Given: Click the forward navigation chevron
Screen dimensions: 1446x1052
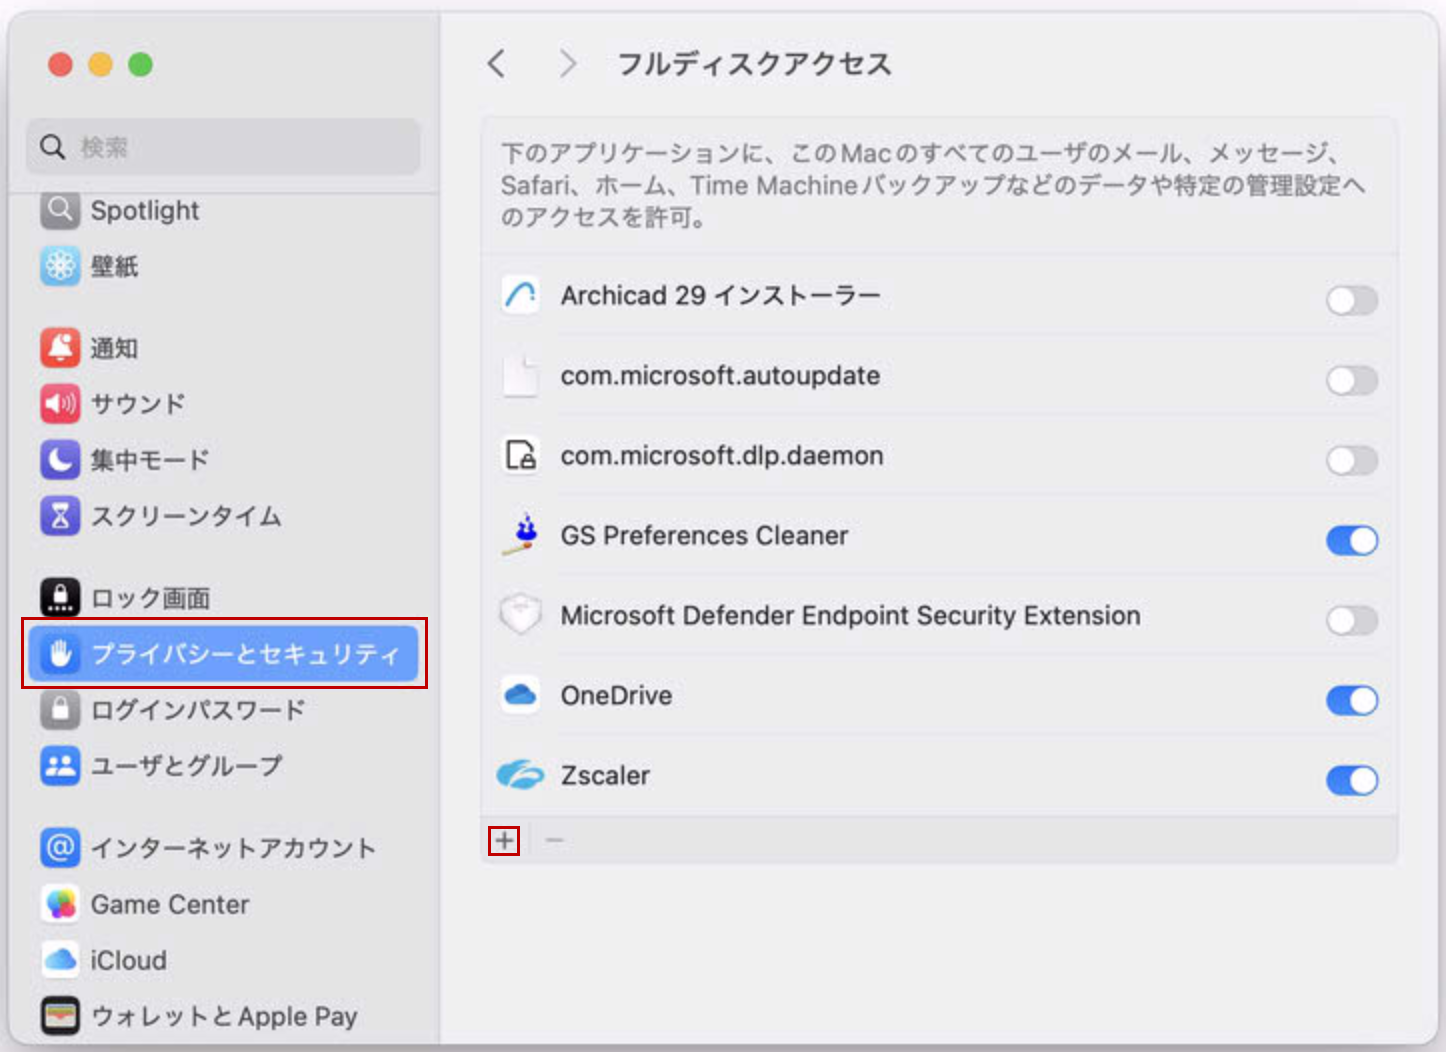Looking at the screenshot, I should click(567, 63).
